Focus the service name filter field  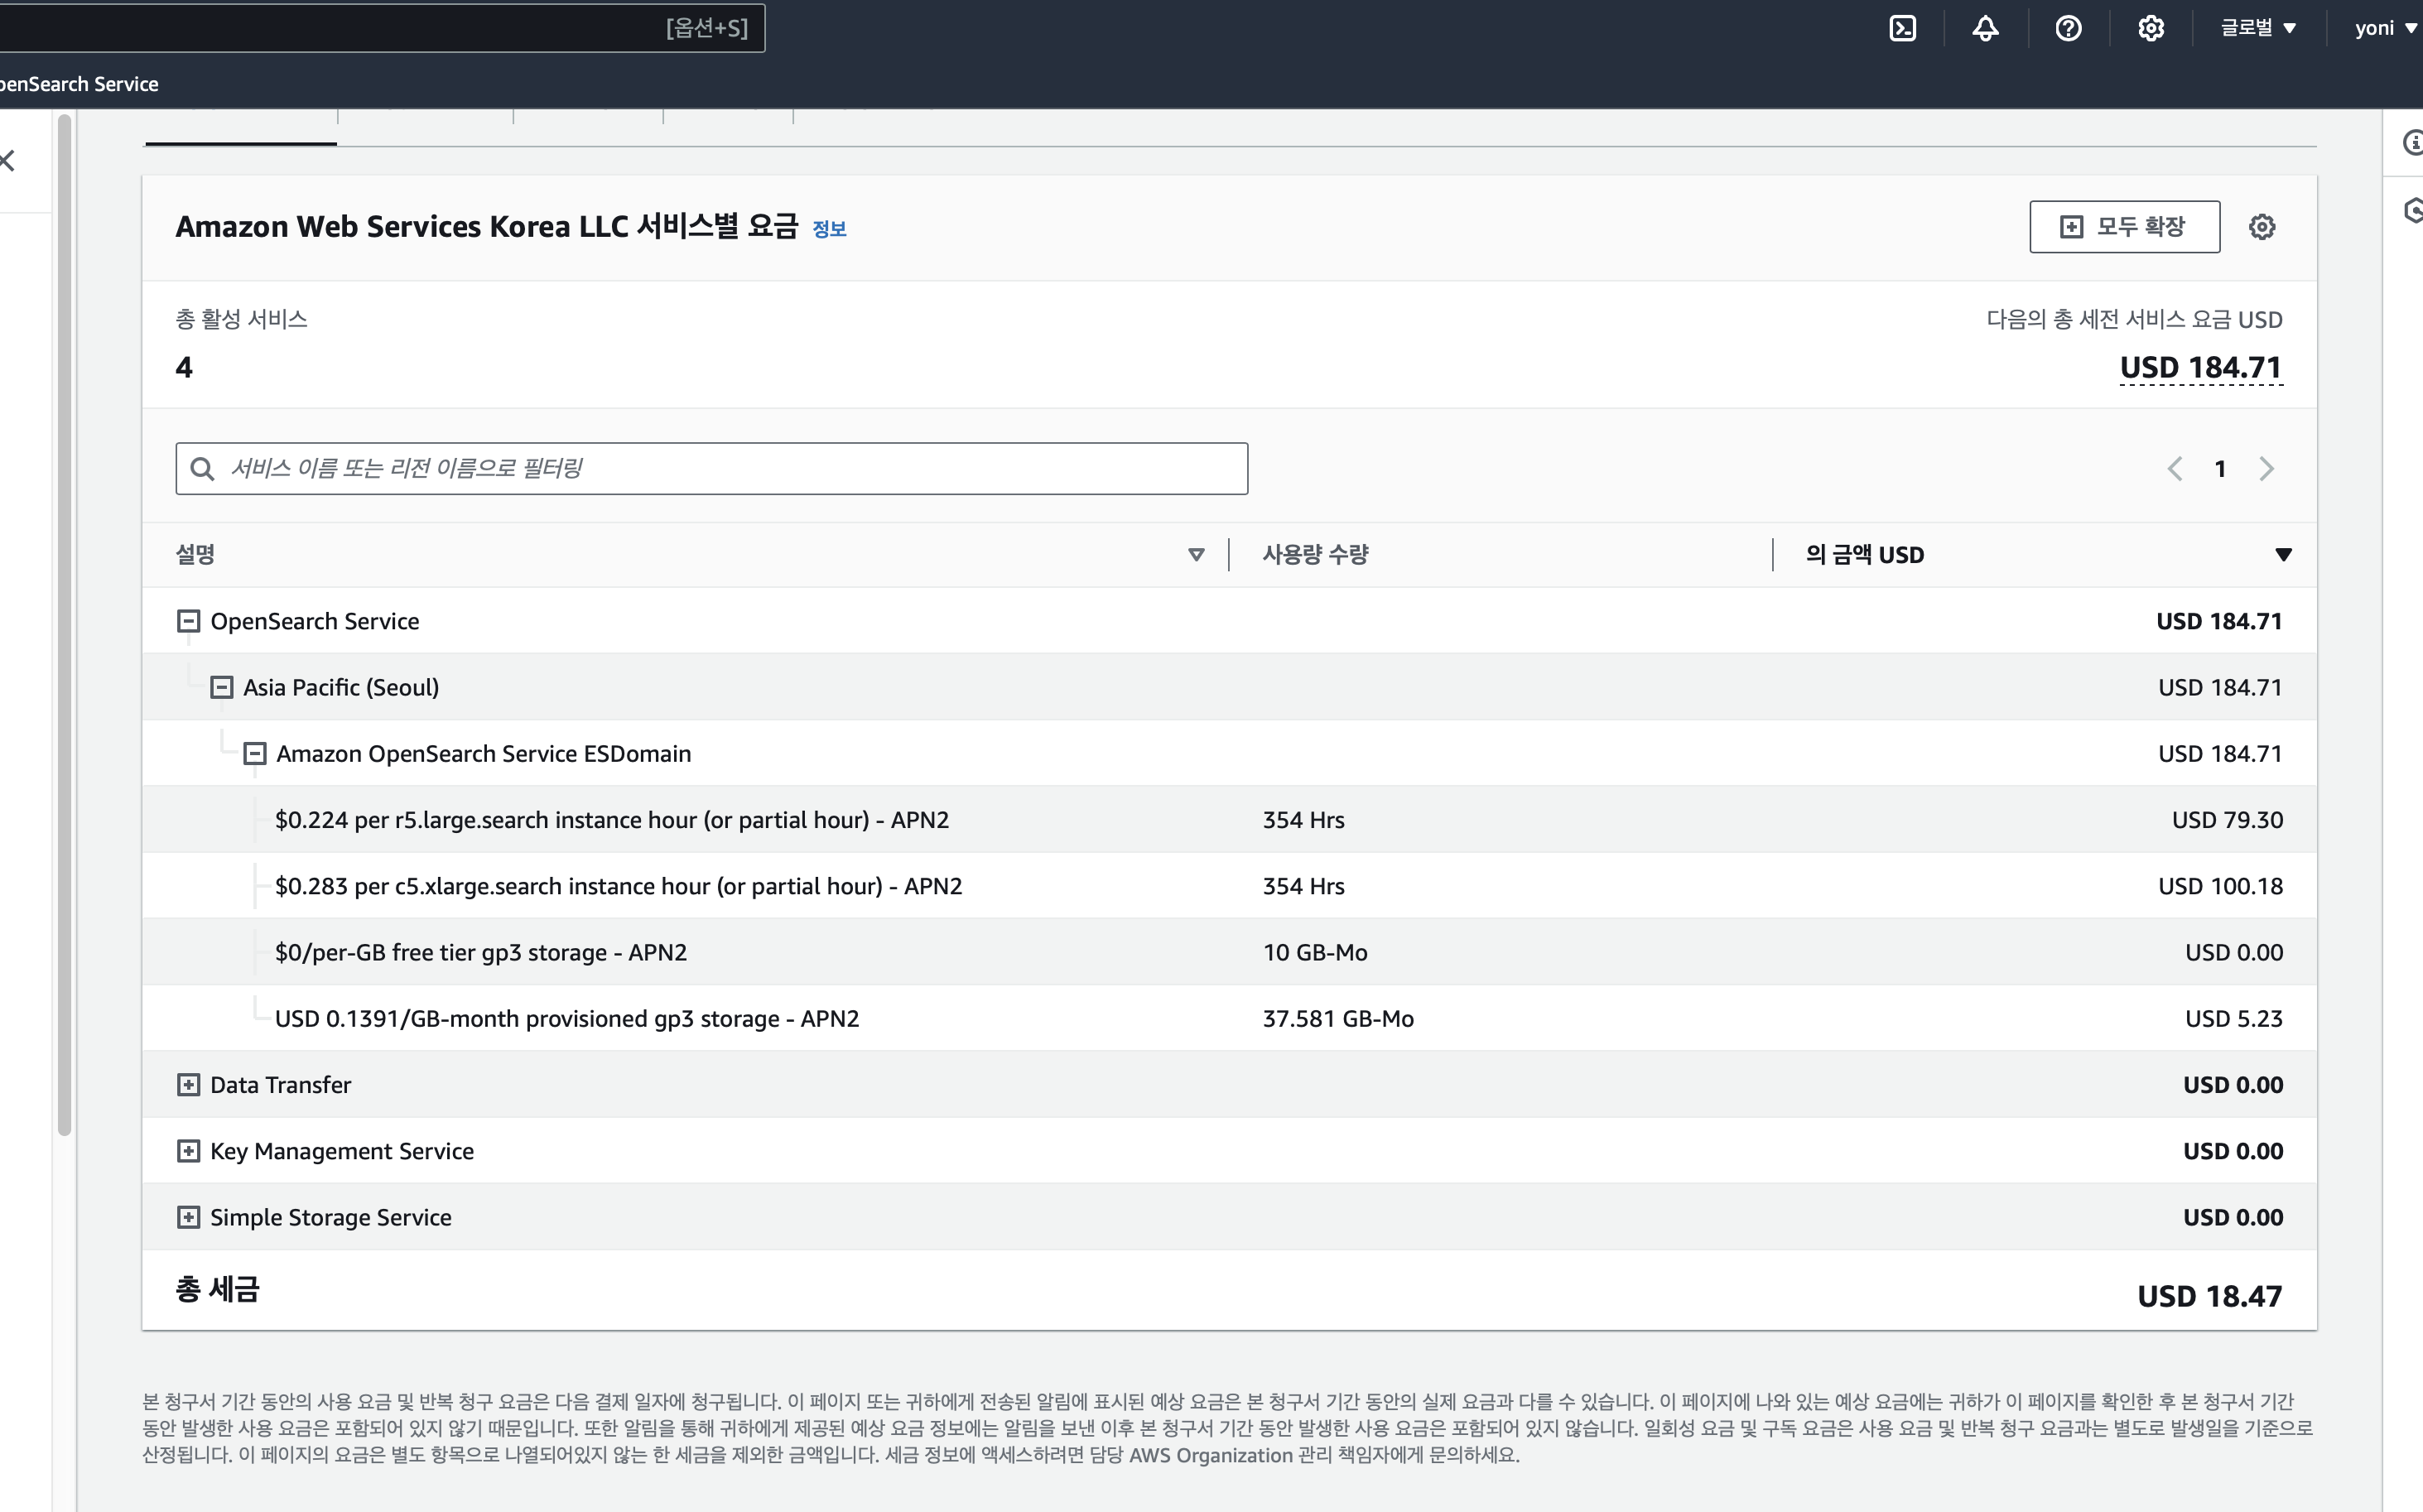click(x=711, y=468)
